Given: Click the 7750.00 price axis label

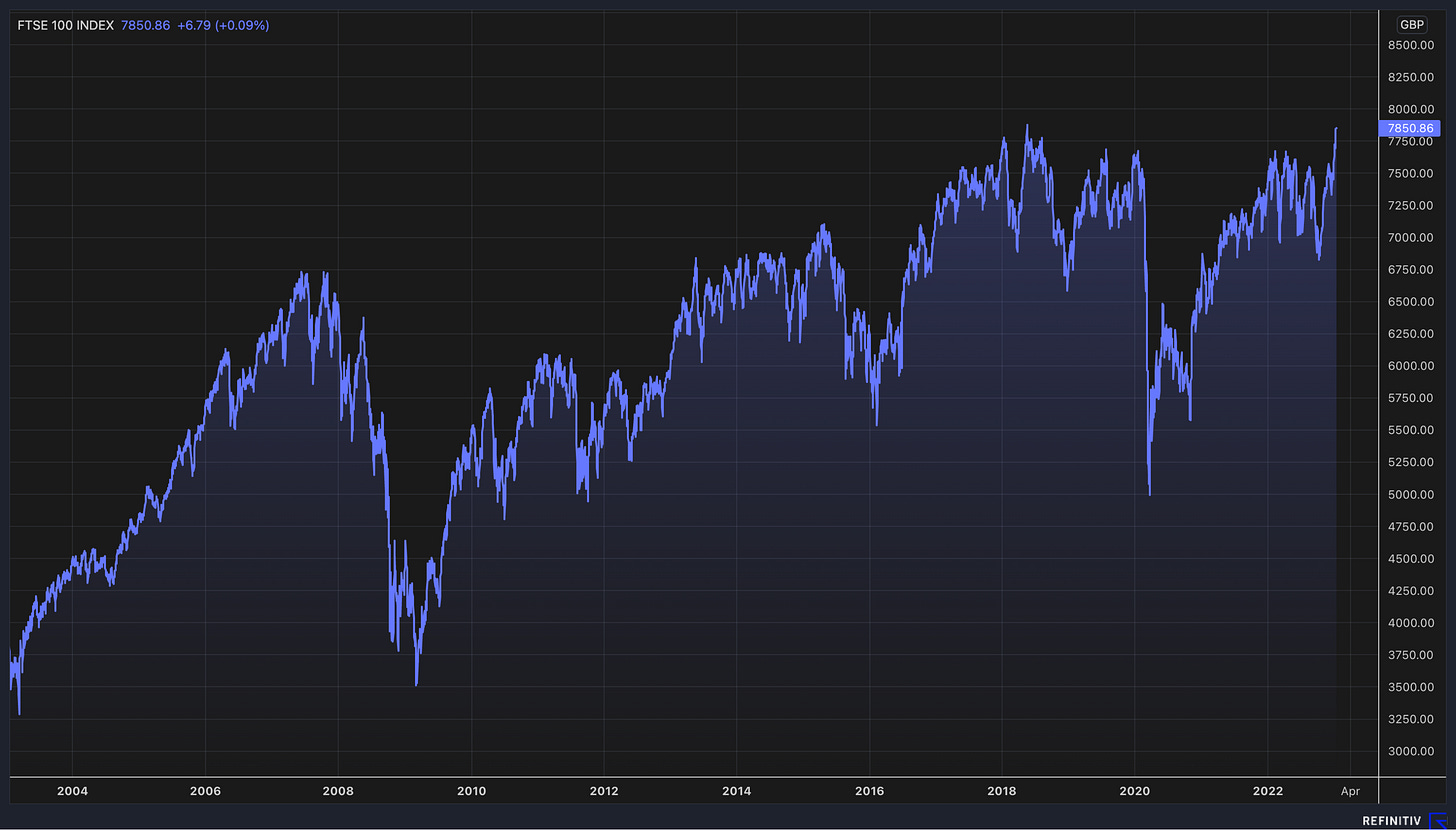Looking at the screenshot, I should pos(1411,142).
